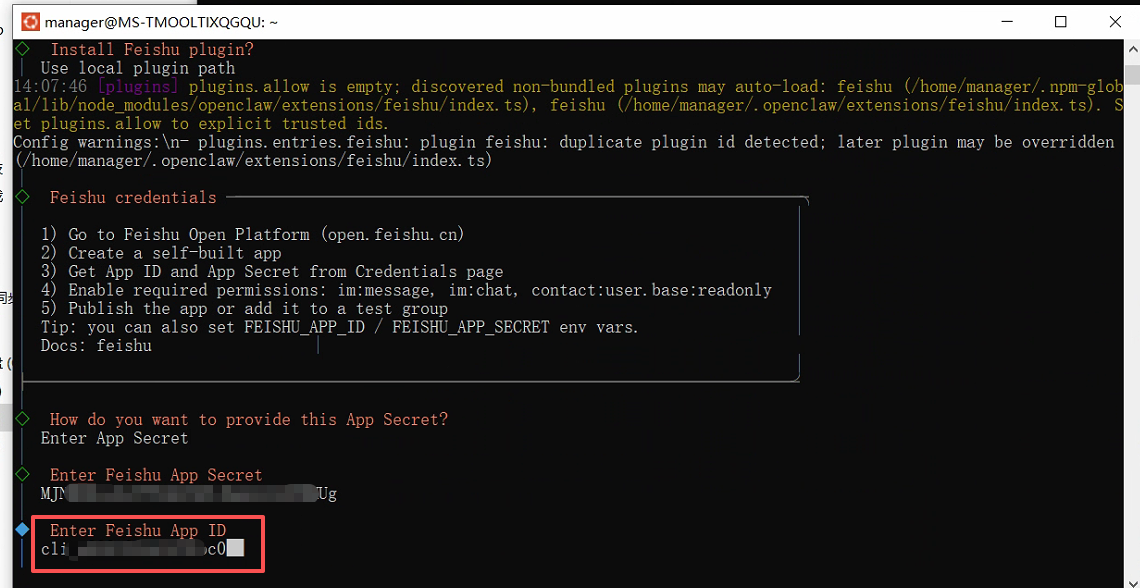Image resolution: width=1140 pixels, height=588 pixels.
Task: Click the 'Feishu credentials' heading
Action: pos(133,198)
